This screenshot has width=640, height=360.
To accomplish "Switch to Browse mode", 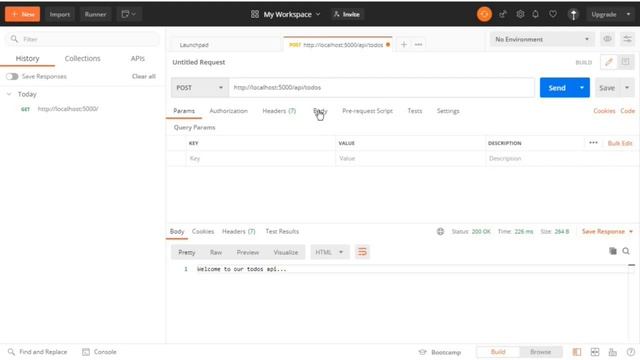I will click(540, 352).
